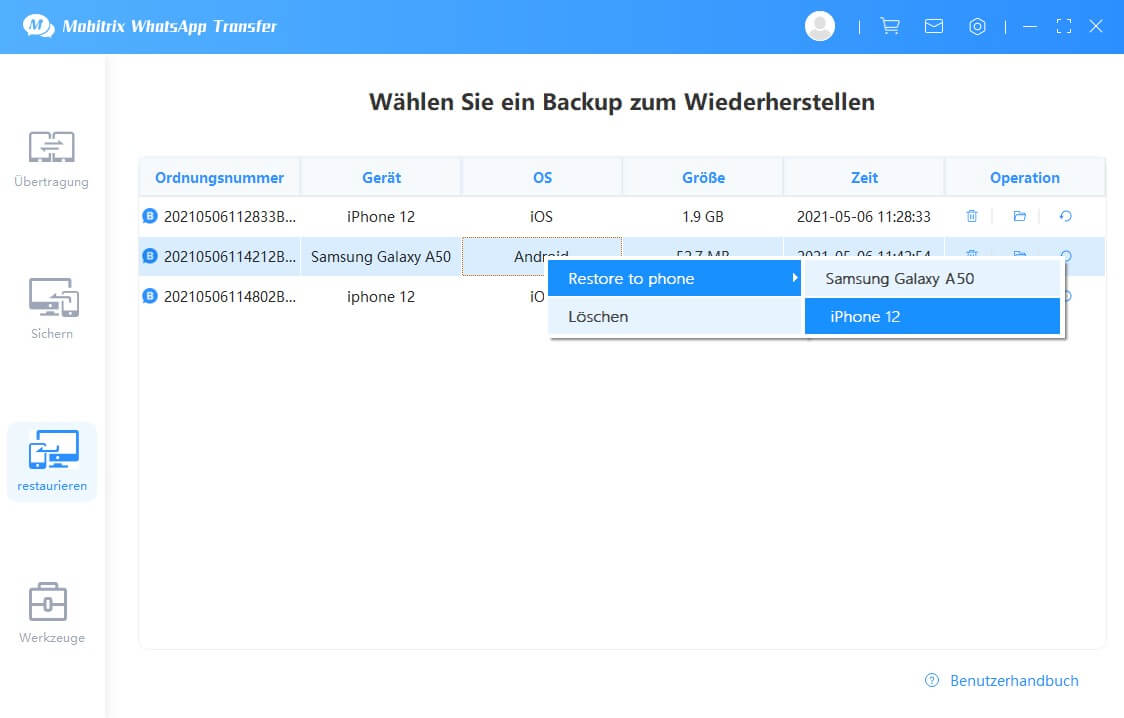Open the Übertragung transfer section
Image resolution: width=1124 pixels, height=718 pixels.
click(51, 158)
